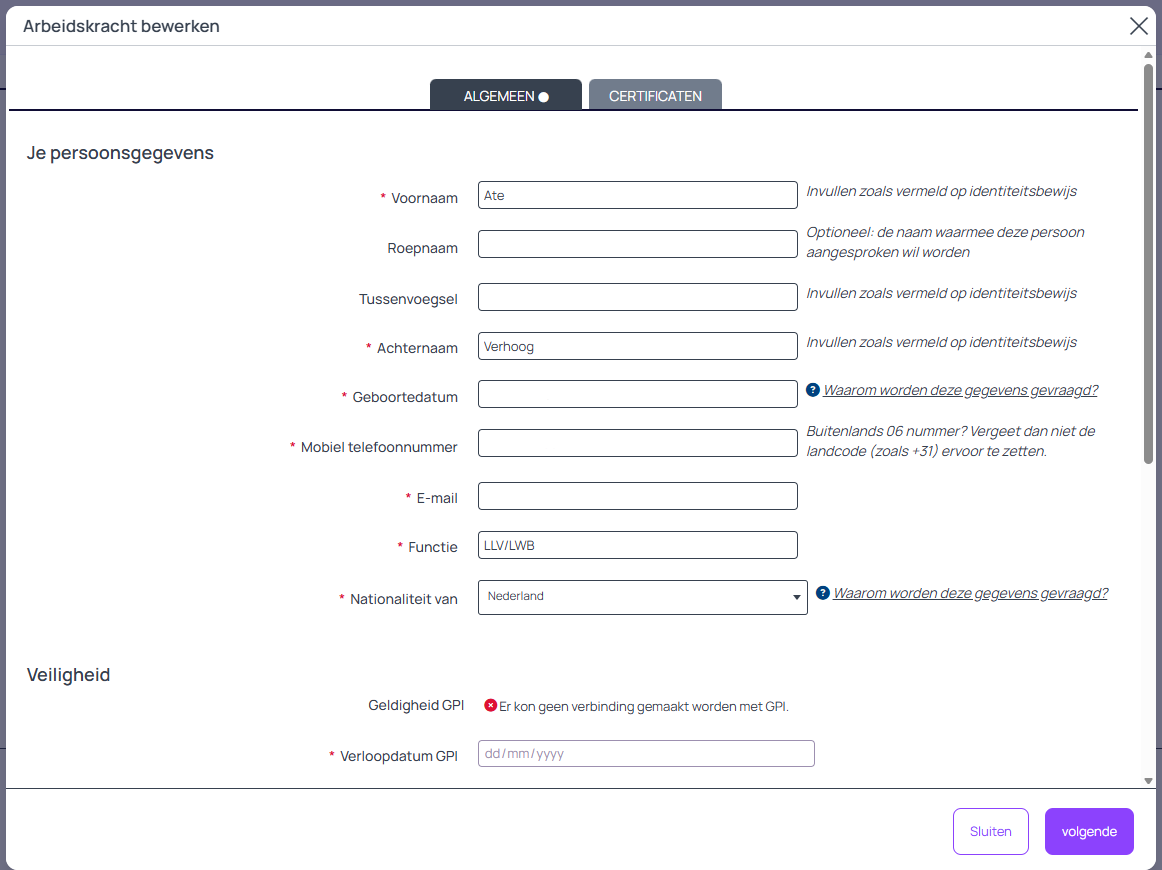Image resolution: width=1162 pixels, height=870 pixels.
Task: Click the volgende button
Action: pyautogui.click(x=1088, y=831)
